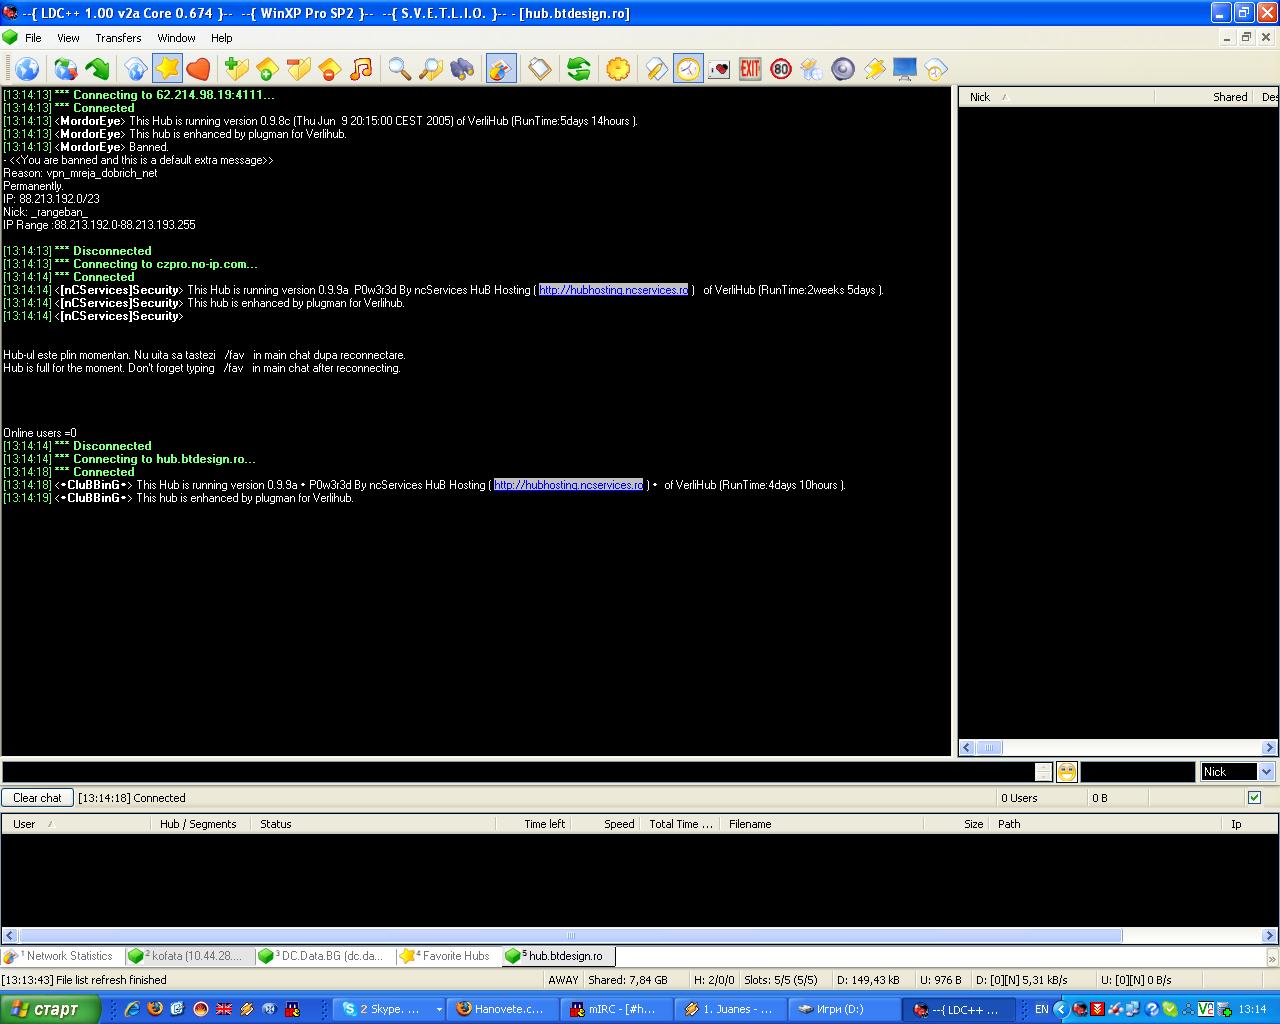
Task: Click the 80 speed limit sign icon
Action: point(781,68)
